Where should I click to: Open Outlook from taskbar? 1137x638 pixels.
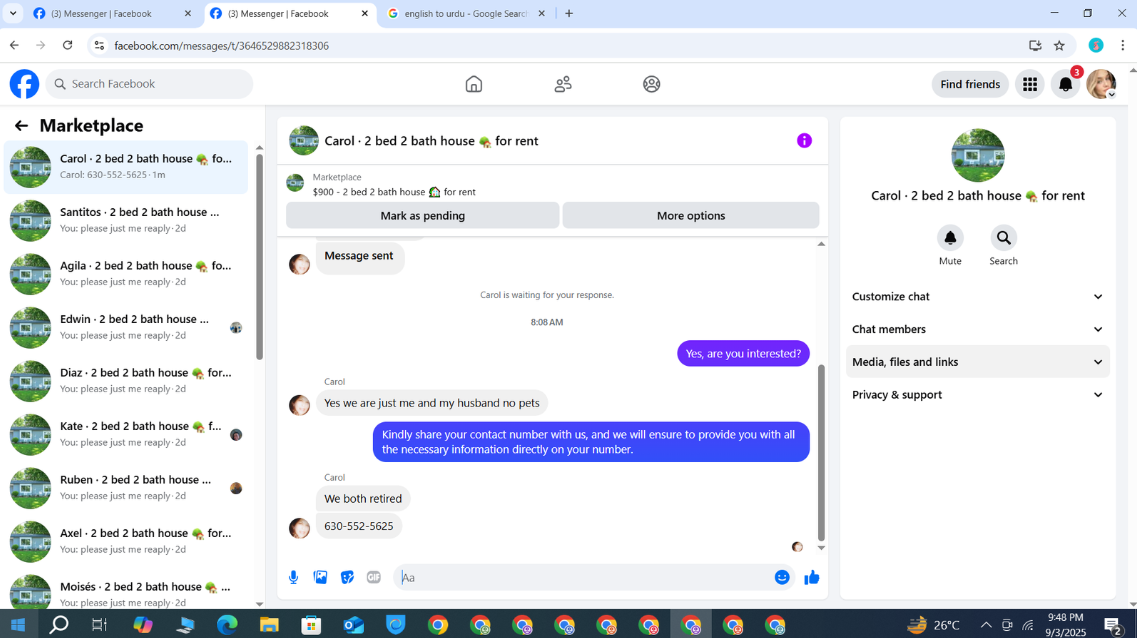353,624
